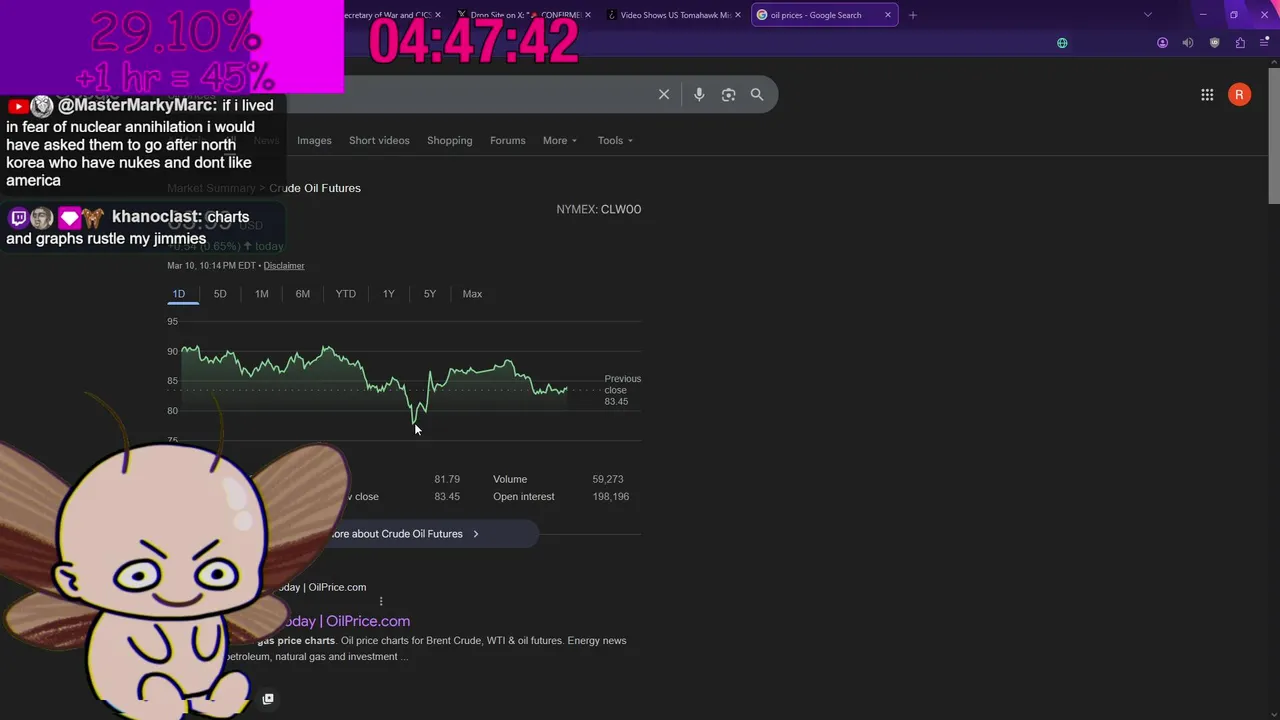The height and width of the screenshot is (720, 1280).
Task: Open the Short videos results tab
Action: point(379,140)
